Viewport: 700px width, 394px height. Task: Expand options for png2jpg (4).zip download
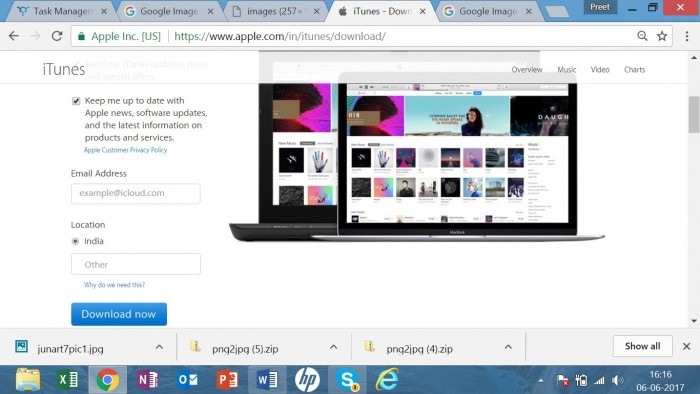(x=508, y=347)
